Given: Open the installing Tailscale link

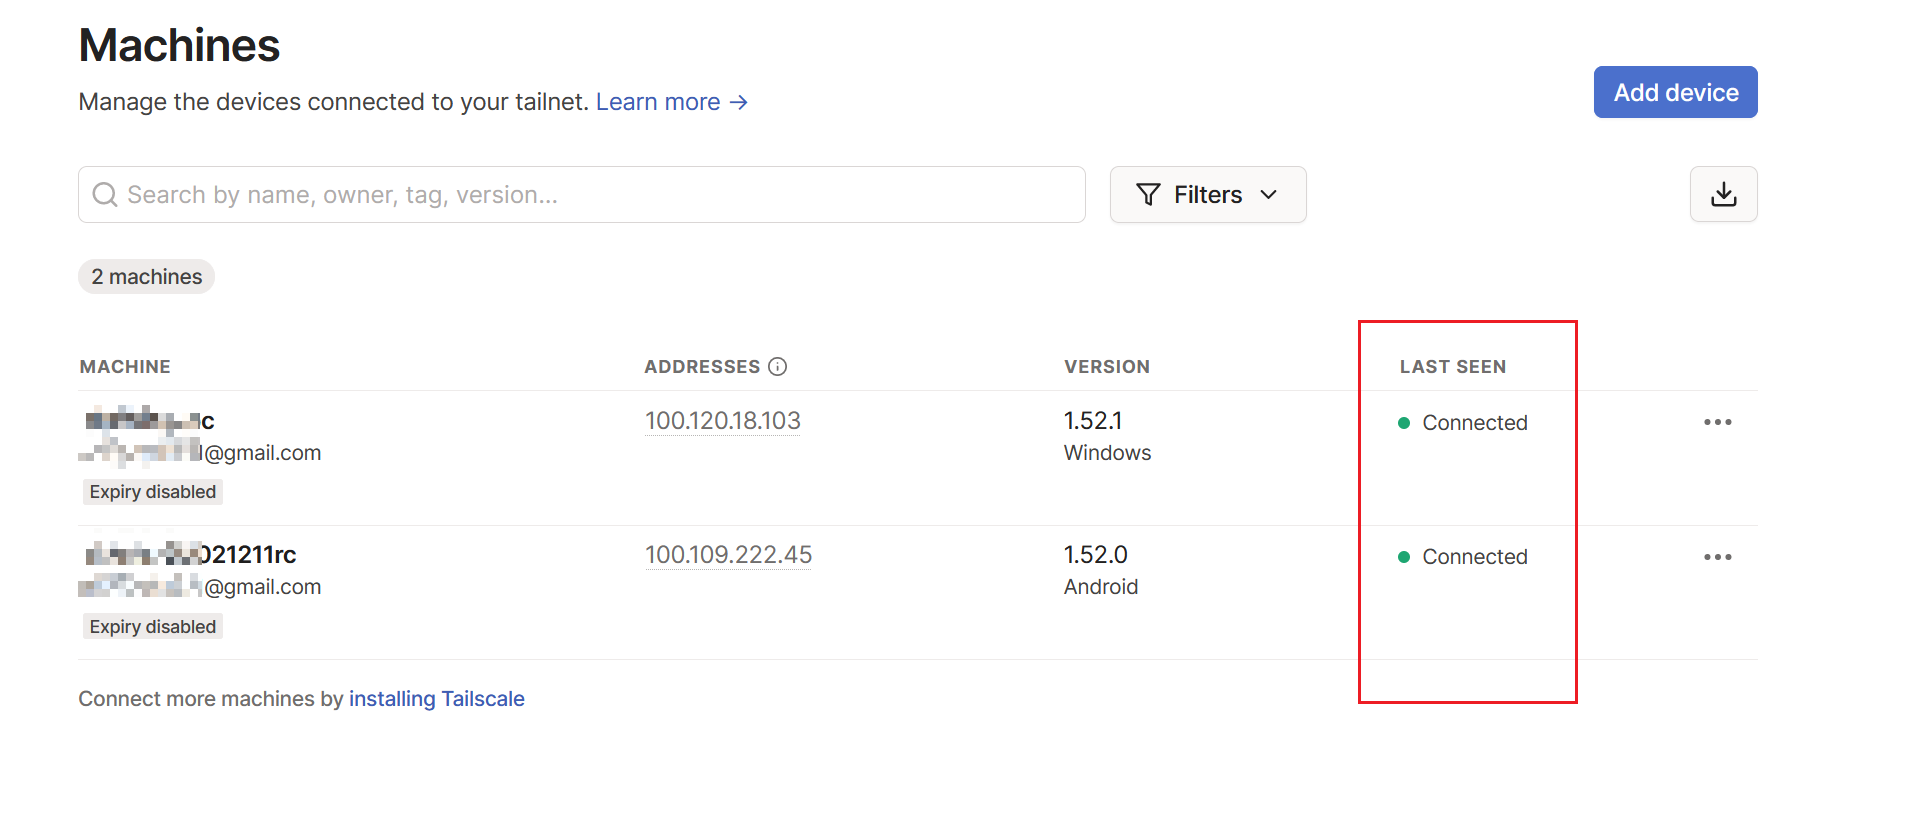Looking at the screenshot, I should tap(436, 699).
